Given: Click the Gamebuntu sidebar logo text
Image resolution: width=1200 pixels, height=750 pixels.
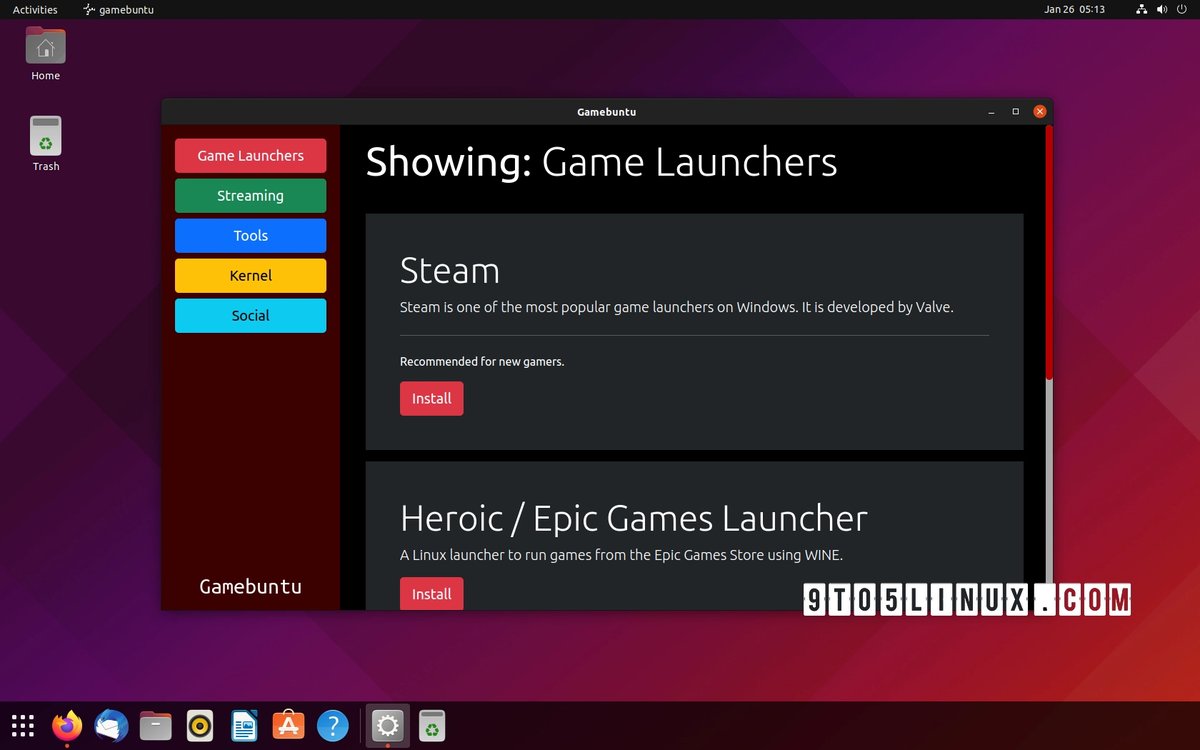Looking at the screenshot, I should pos(250,586).
